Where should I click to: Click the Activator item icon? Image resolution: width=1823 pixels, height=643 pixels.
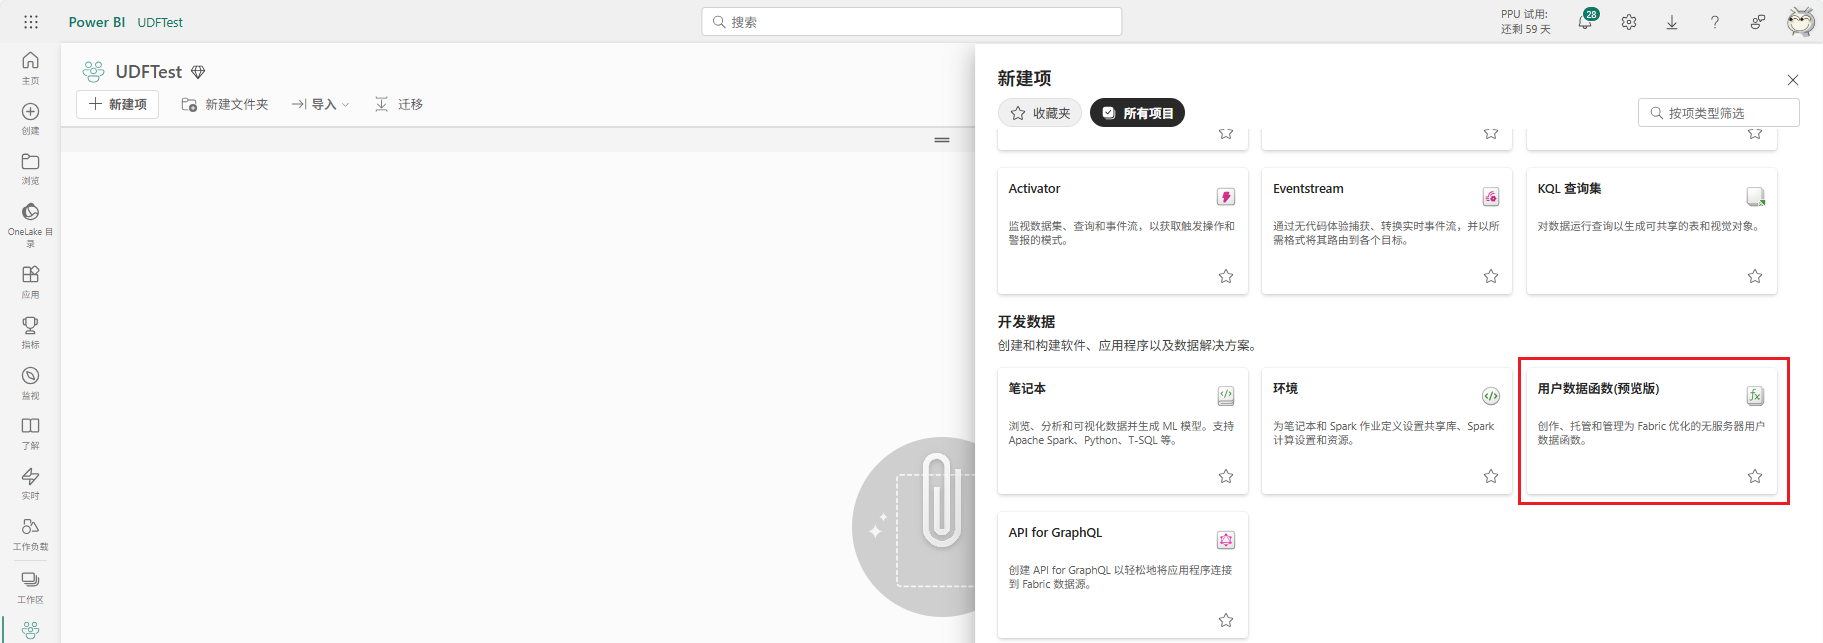click(1226, 197)
